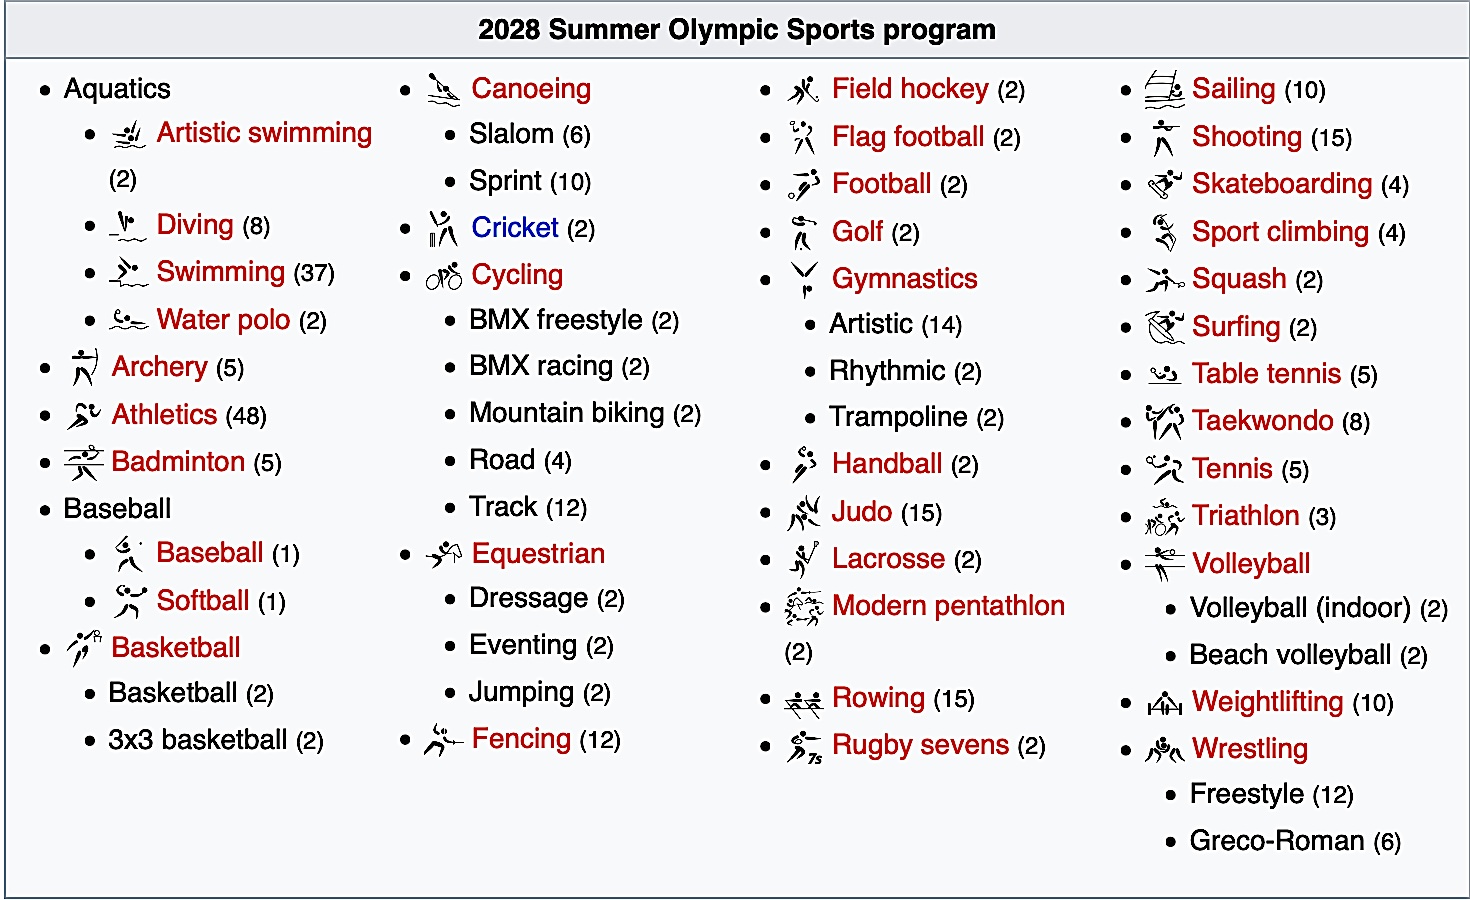The height and width of the screenshot is (900, 1470).
Task: Open the Taekwondo link
Action: (1262, 421)
